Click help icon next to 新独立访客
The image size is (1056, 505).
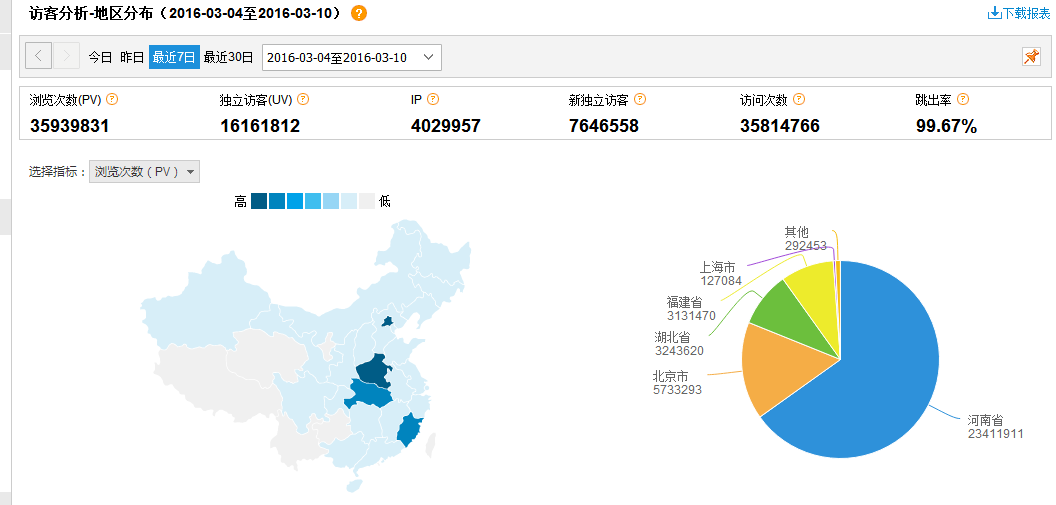(x=640, y=100)
